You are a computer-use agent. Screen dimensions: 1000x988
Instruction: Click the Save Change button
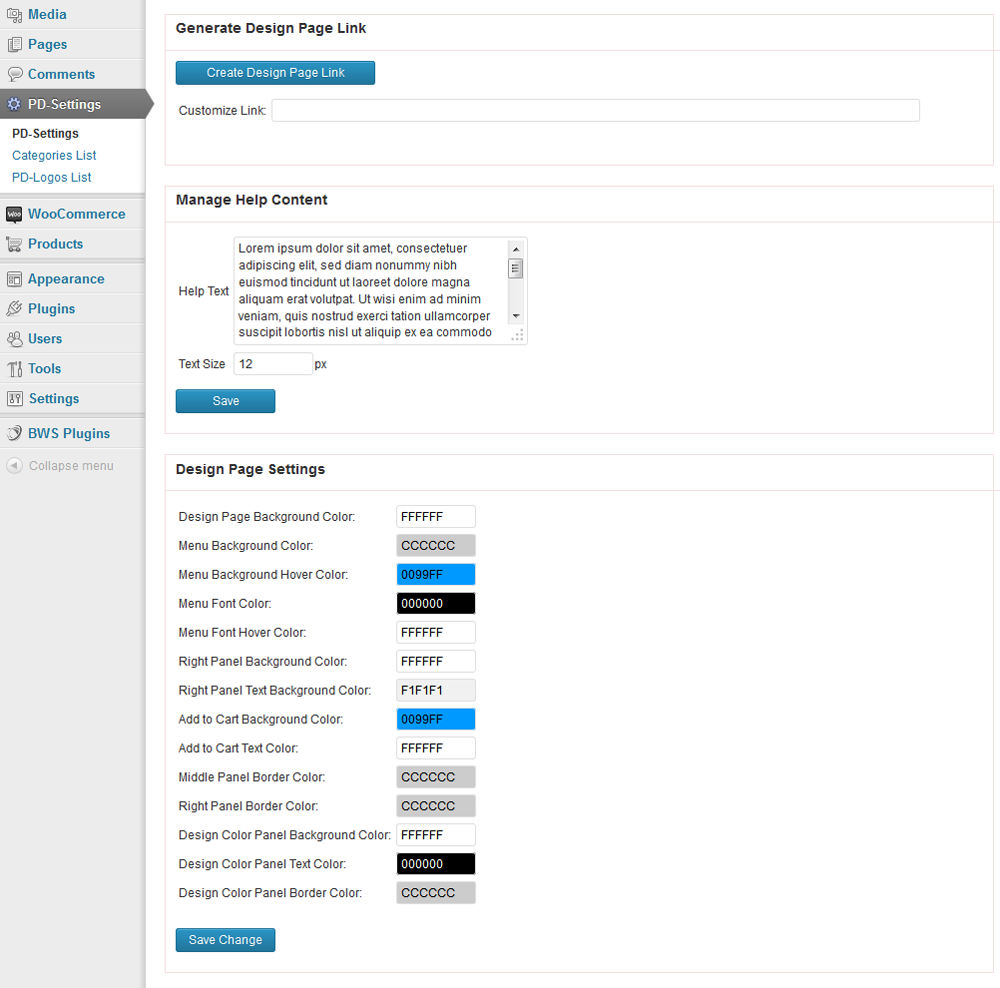225,940
